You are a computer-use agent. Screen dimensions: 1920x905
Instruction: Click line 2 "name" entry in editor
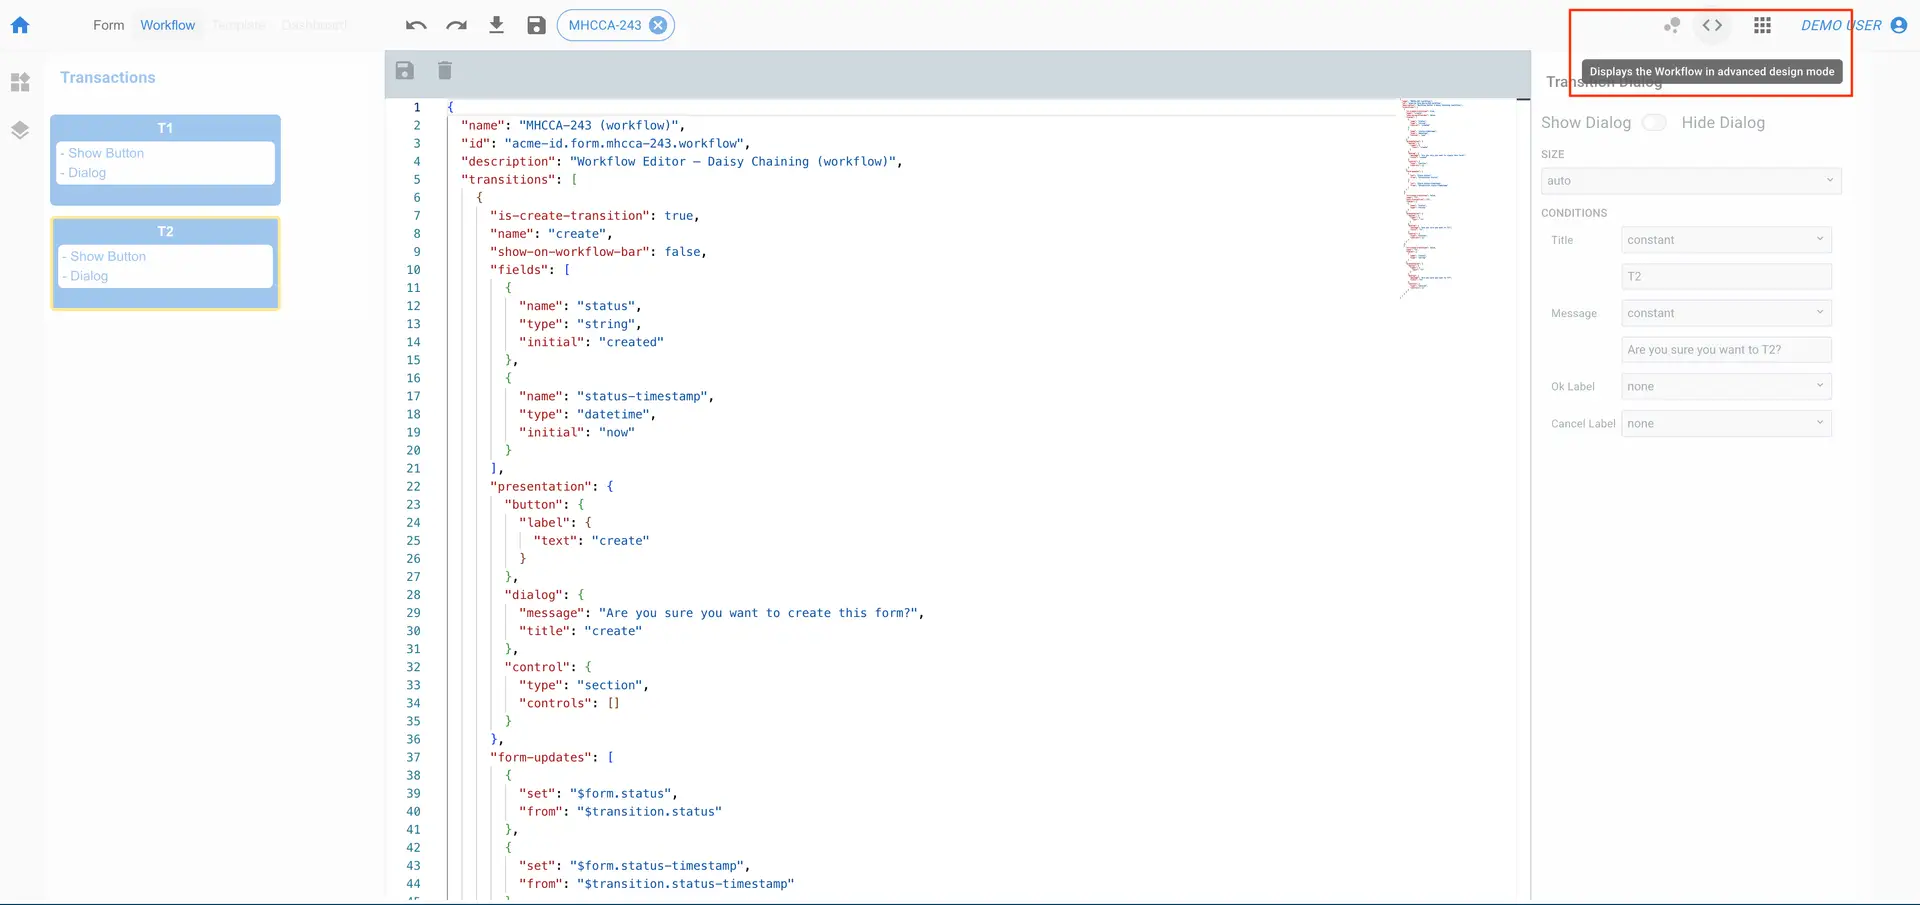pyautogui.click(x=573, y=126)
